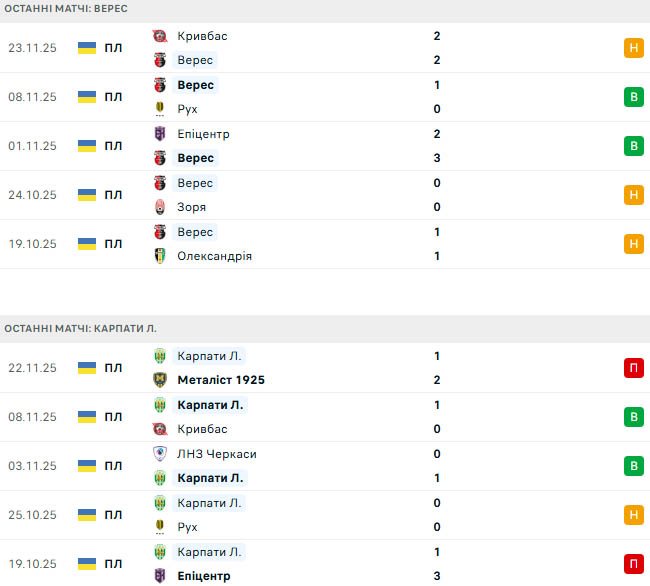This screenshot has height=586, width=650.
Task: Click loss badge for Карпати 19.10.25 match
Action: [x=633, y=564]
